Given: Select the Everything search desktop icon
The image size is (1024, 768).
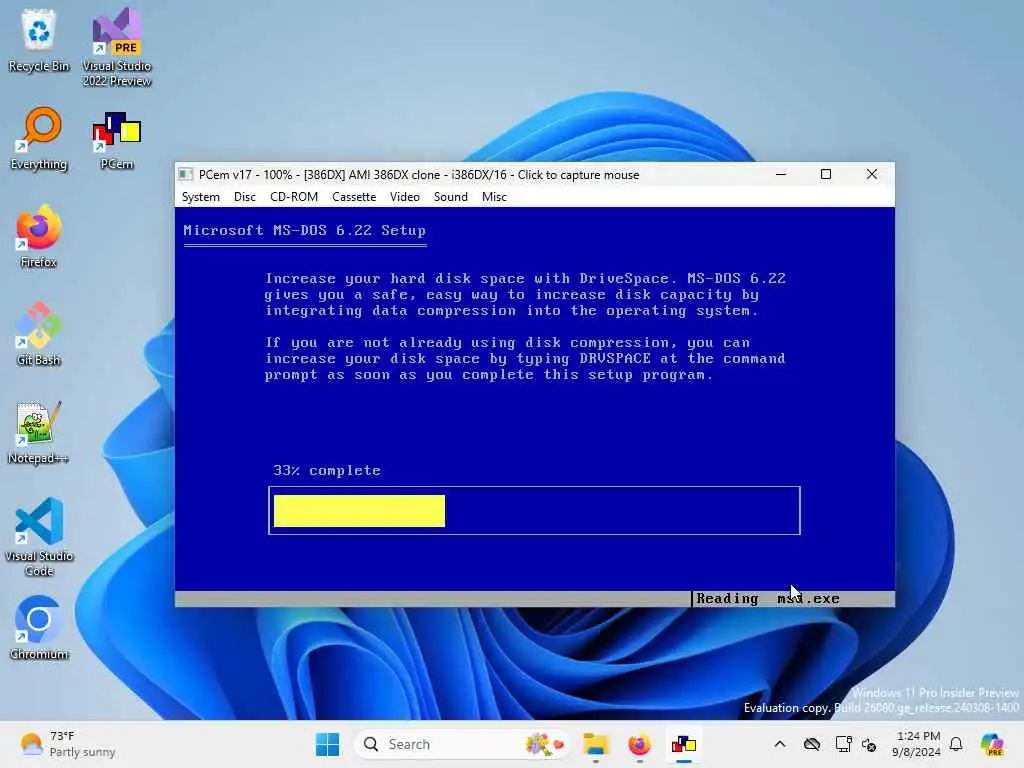Looking at the screenshot, I should pos(39,139).
